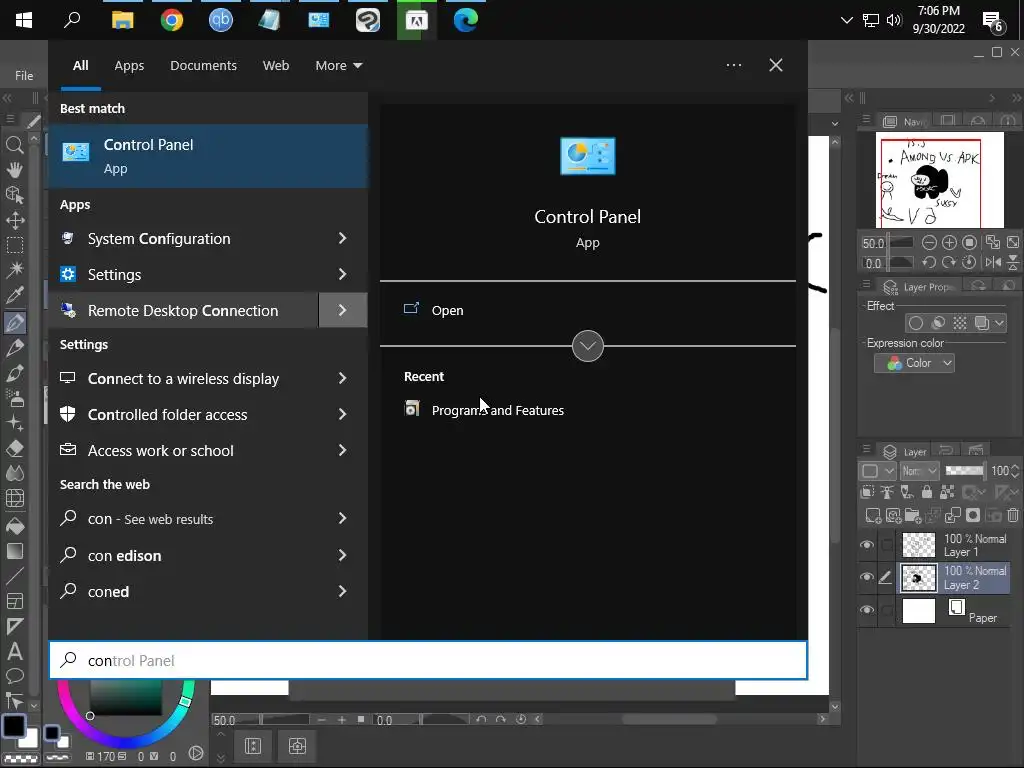Delete layer with trash can icon
The image size is (1024, 768).
pos(1013,515)
